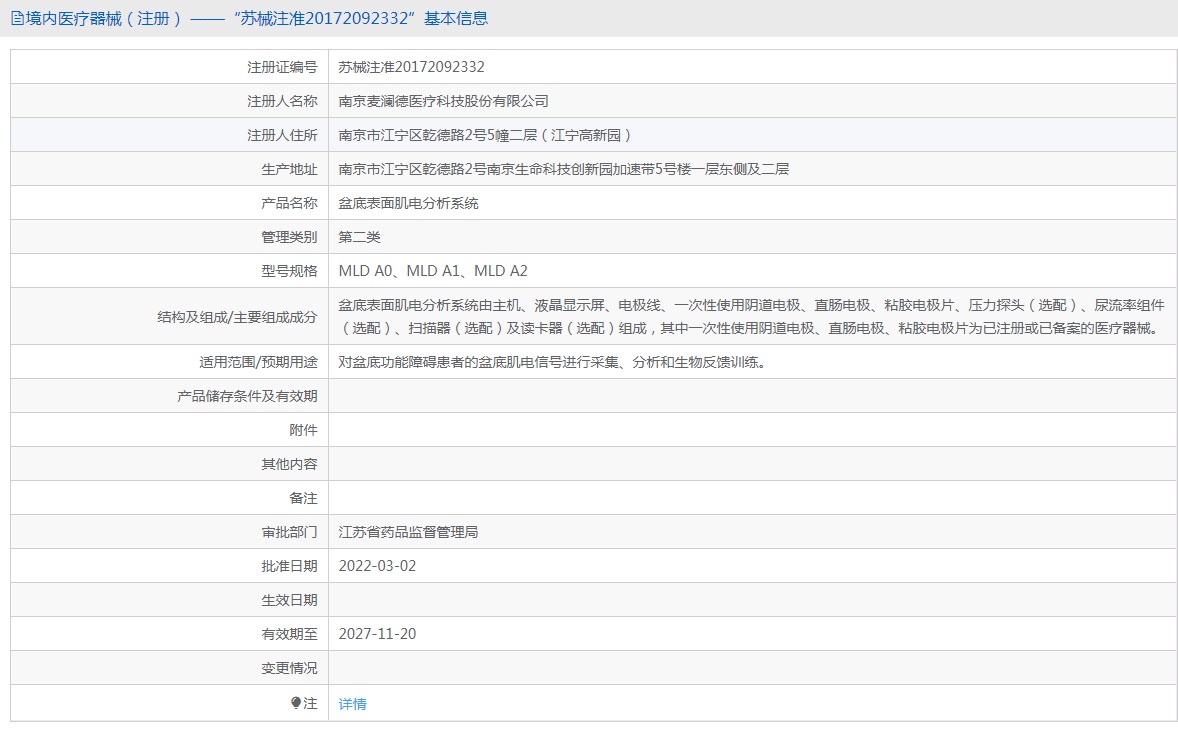1178x732 pixels.
Task: Click approval department 江苏省药品监督管理局
Action: [x=408, y=532]
